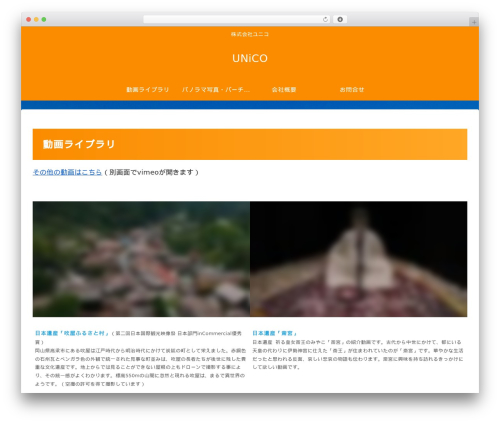Play the aerial village video thumbnail
The width and height of the screenshot is (500, 423).
[x=141, y=259]
